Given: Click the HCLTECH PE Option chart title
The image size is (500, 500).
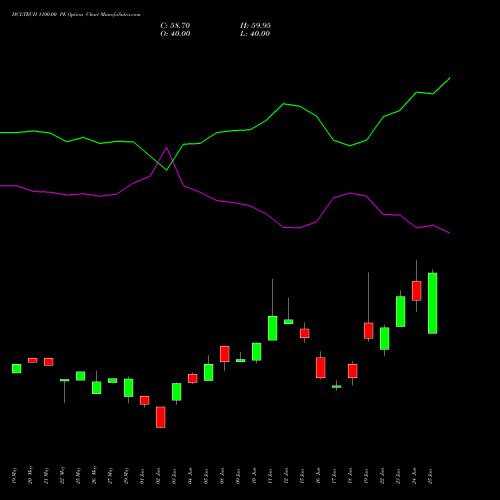Looking at the screenshot, I should point(76,15).
